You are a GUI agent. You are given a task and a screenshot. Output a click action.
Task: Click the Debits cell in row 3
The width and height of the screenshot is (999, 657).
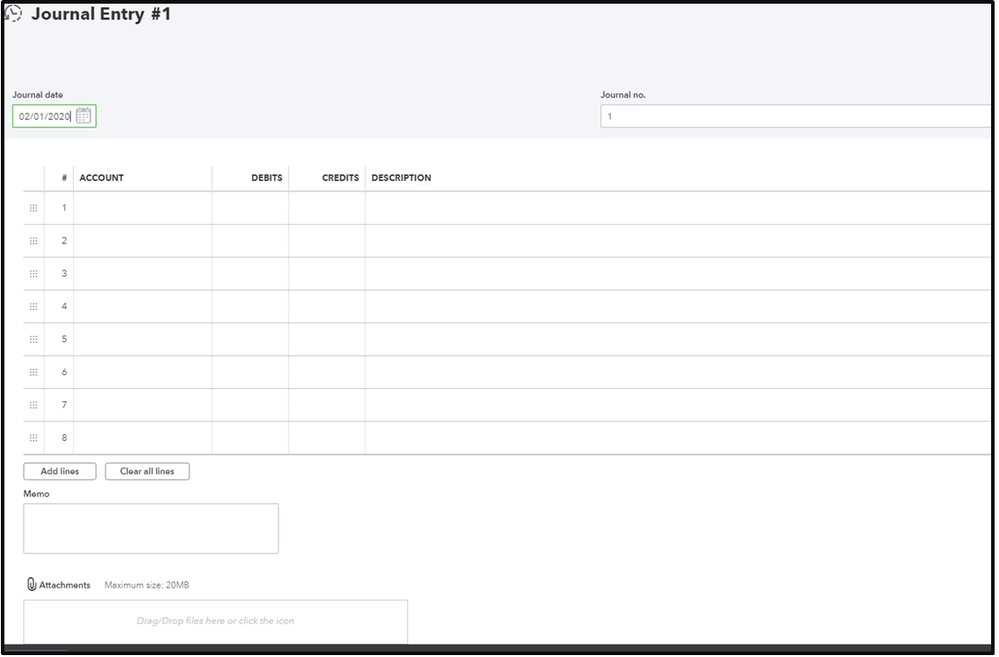click(250, 274)
